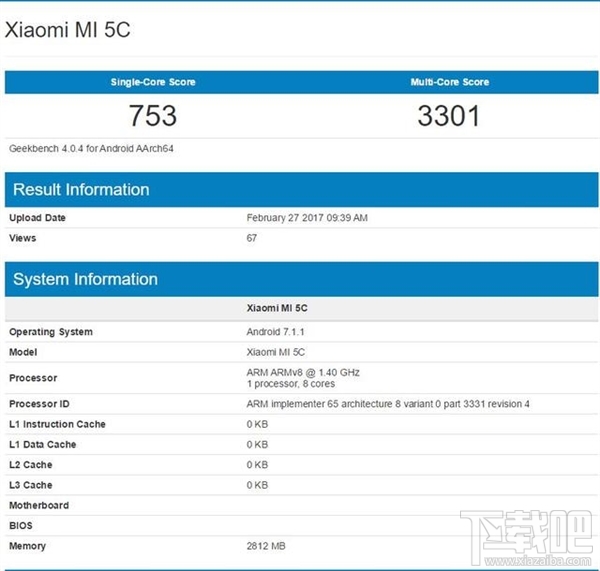Image resolution: width=600 pixels, height=571 pixels.
Task: Click the L2 Cache label
Action: 31,465
